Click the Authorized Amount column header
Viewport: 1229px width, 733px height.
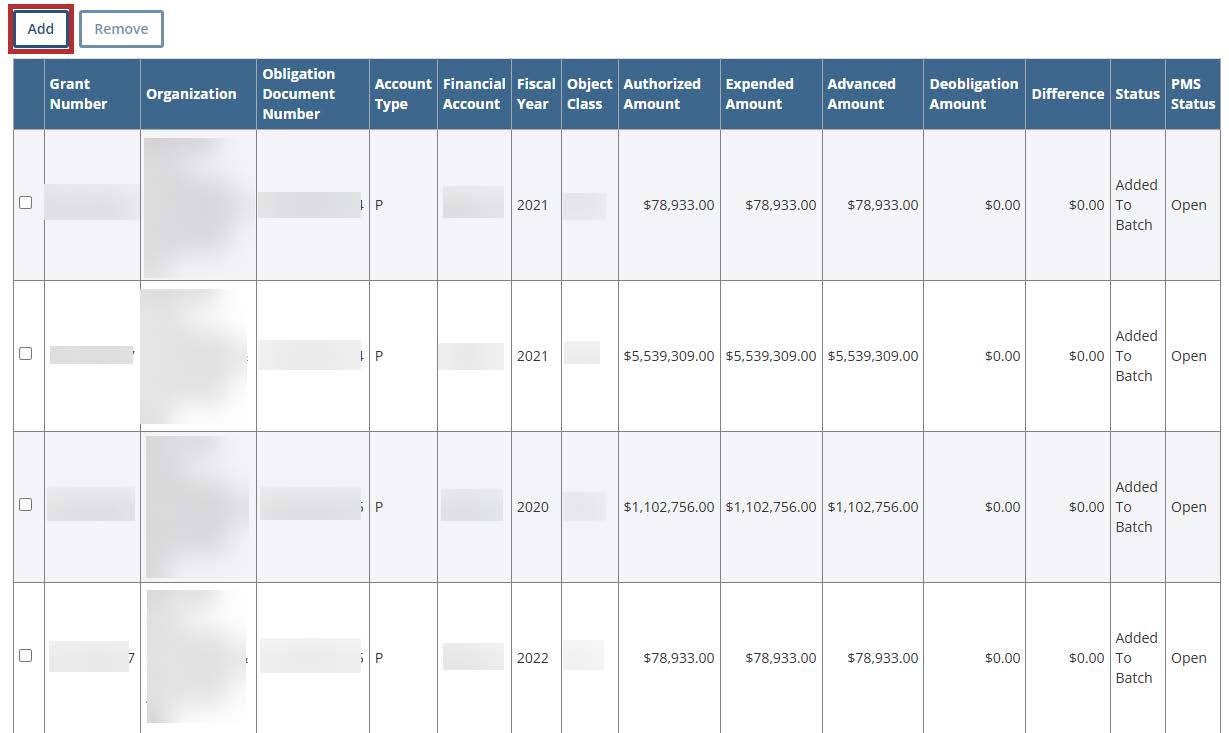(662, 94)
